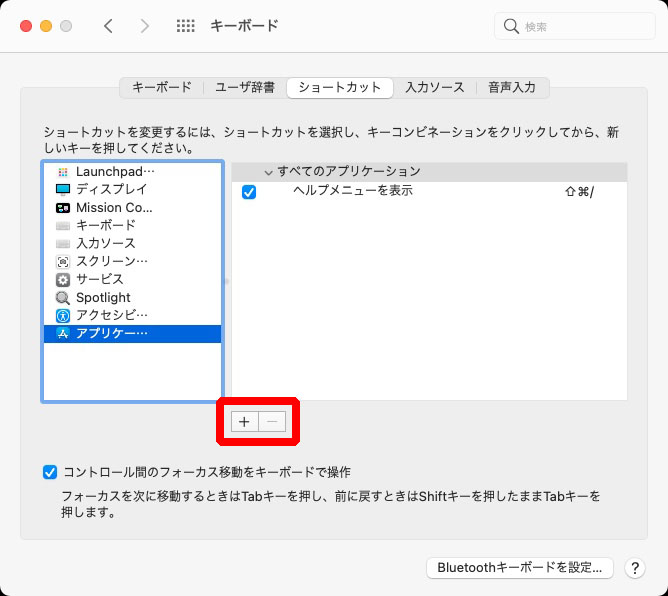This screenshot has height=596, width=668.
Task: Click the Spotlight magnifier icon
Action: pos(63,298)
